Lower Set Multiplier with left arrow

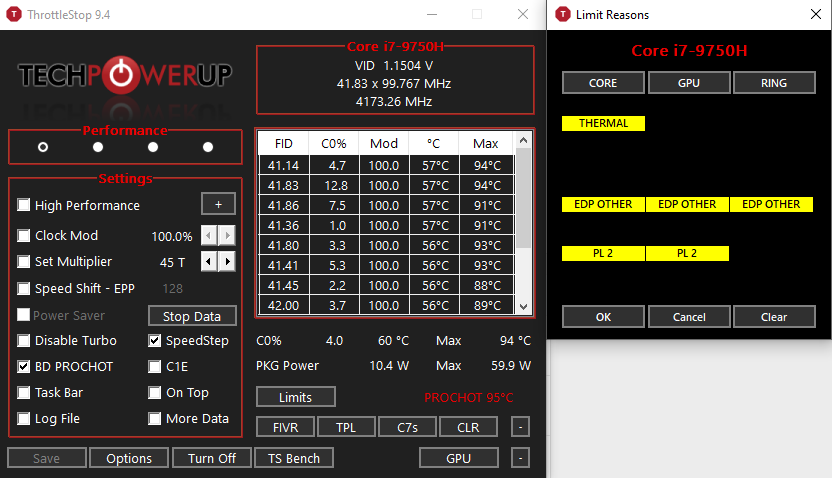pyautogui.click(x=209, y=261)
